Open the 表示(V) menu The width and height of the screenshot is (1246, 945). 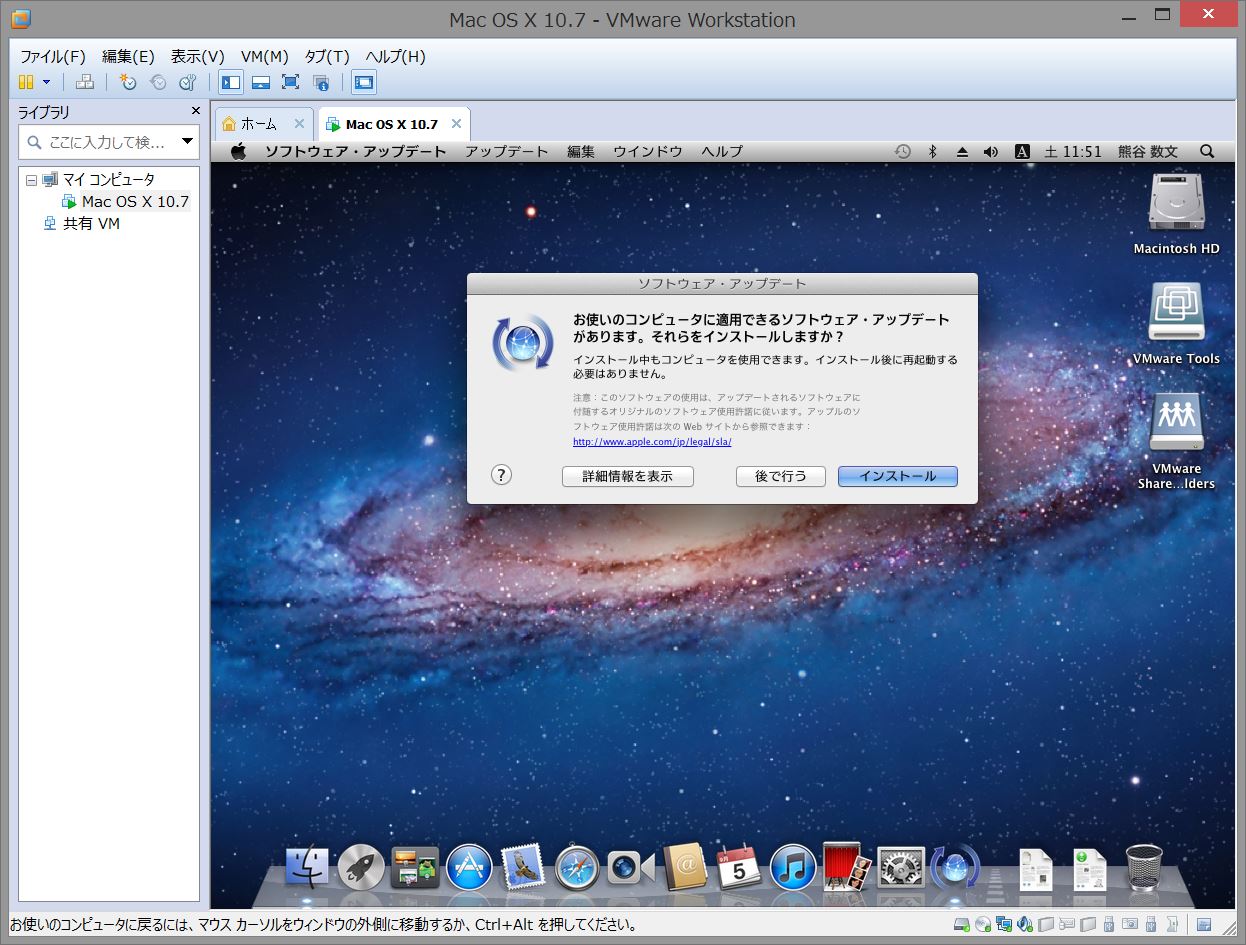point(197,56)
